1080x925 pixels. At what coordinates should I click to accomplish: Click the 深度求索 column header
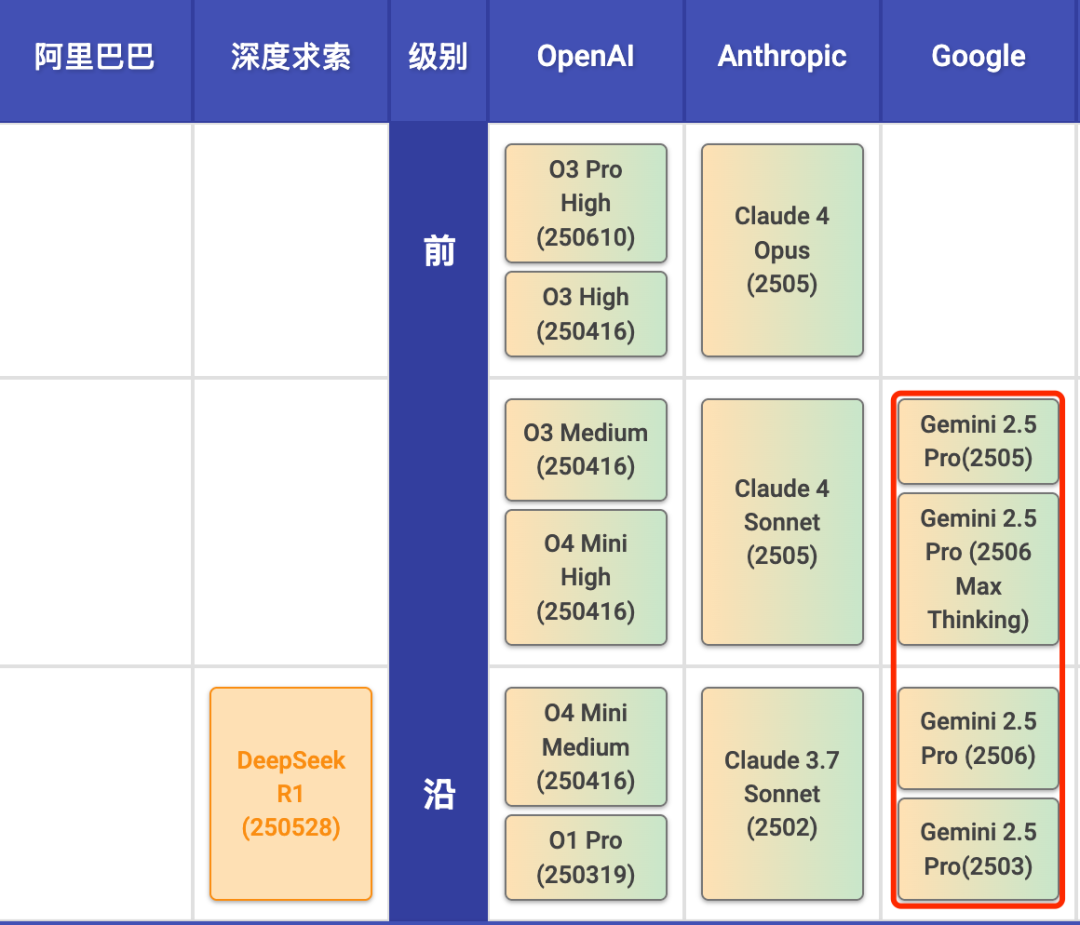tap(290, 56)
